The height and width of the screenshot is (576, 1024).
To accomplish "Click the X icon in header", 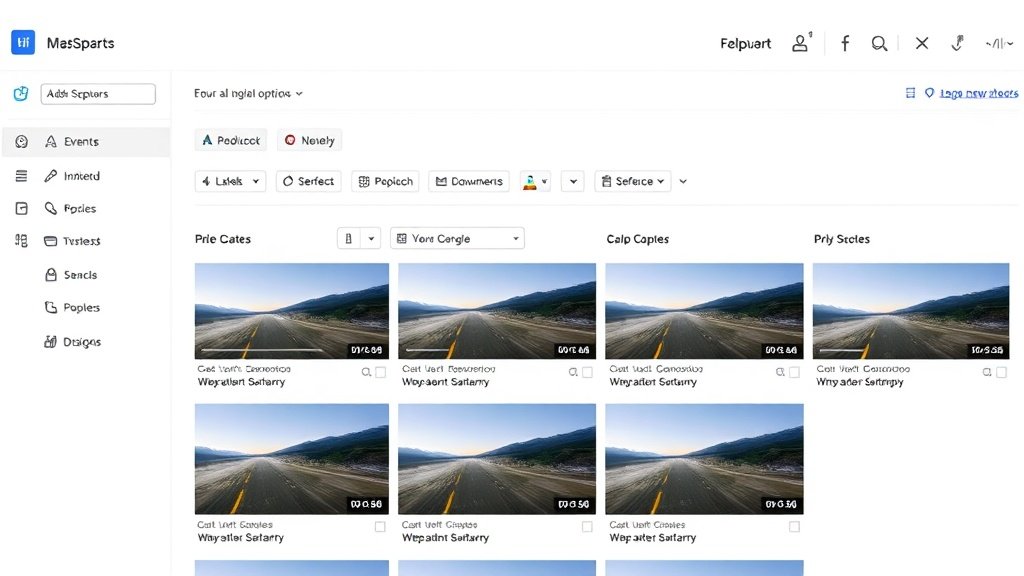I will coord(921,43).
